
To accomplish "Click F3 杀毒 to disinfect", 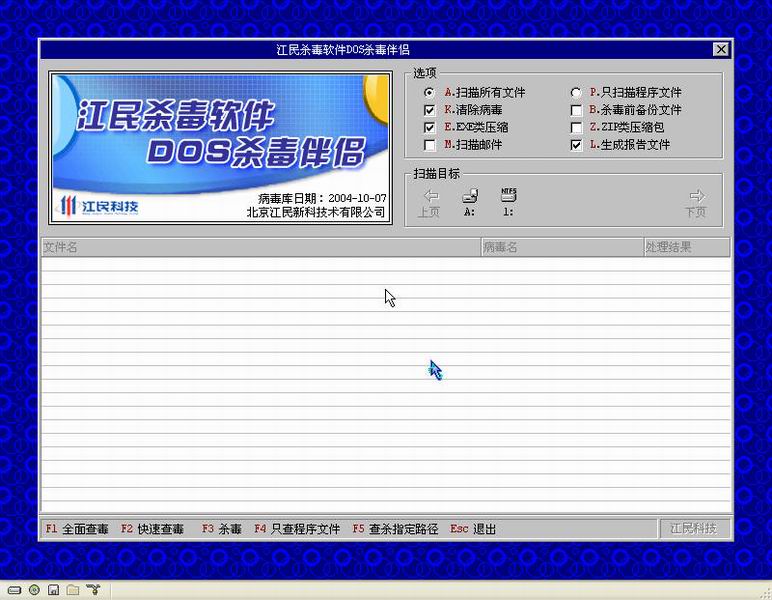I will [222, 529].
